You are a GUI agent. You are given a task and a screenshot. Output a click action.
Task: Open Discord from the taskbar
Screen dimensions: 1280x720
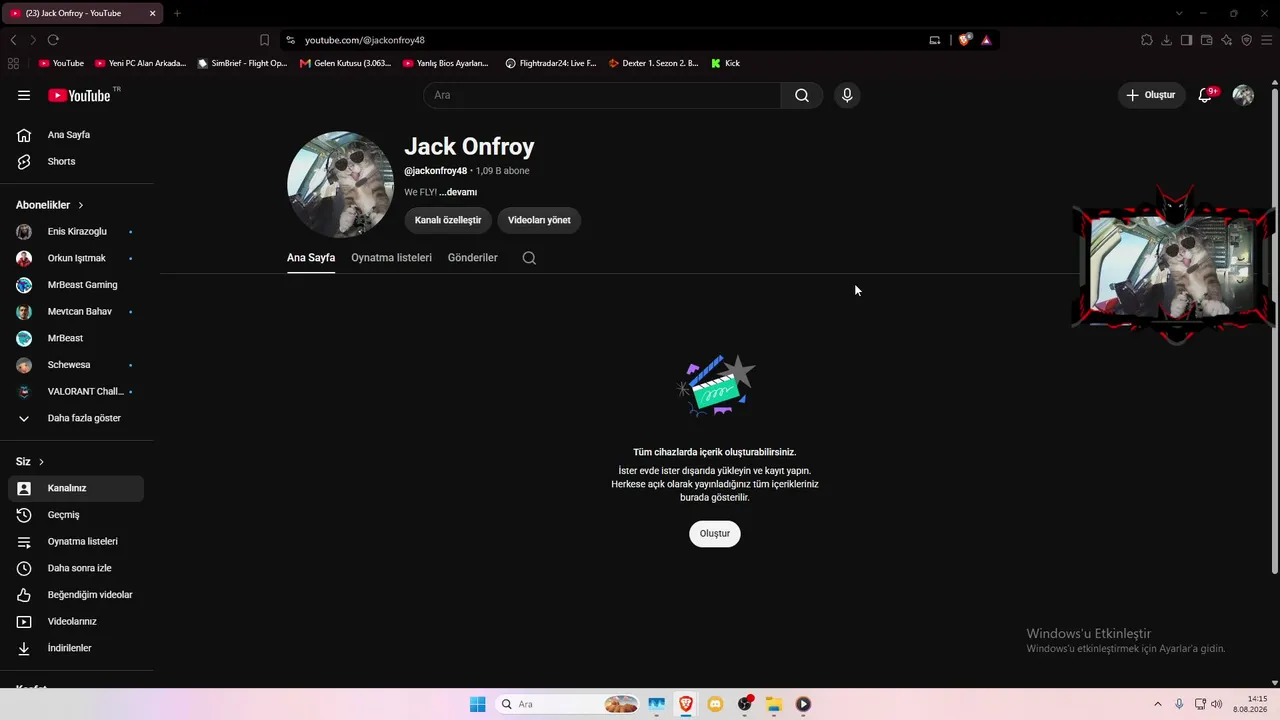(715, 704)
